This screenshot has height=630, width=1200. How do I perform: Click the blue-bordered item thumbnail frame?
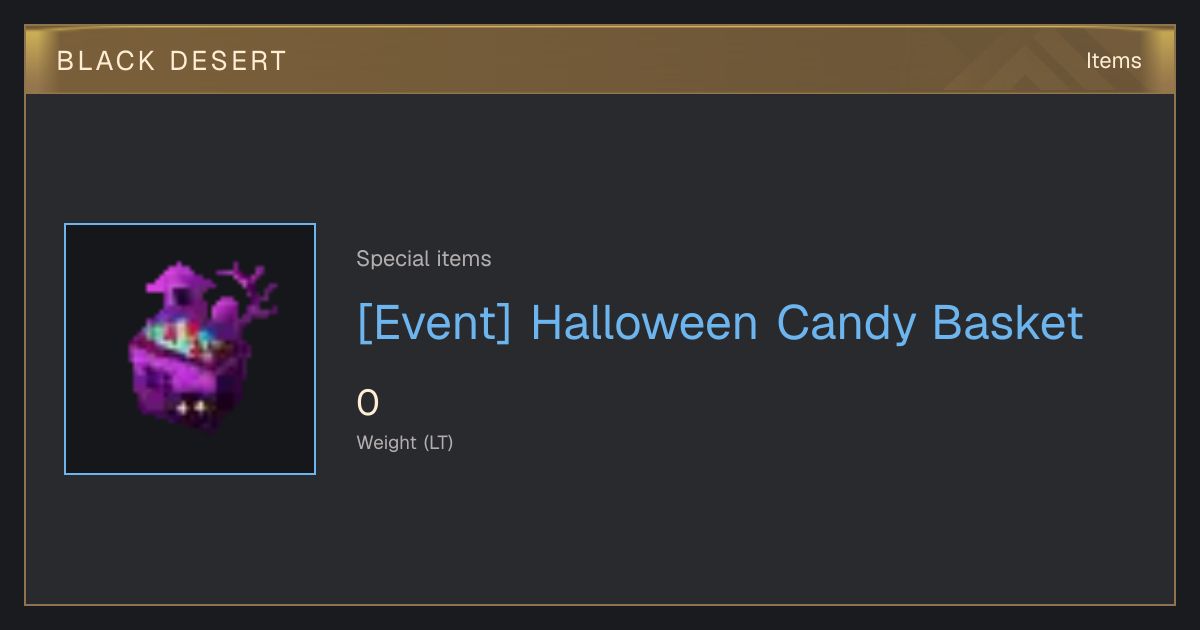190,349
